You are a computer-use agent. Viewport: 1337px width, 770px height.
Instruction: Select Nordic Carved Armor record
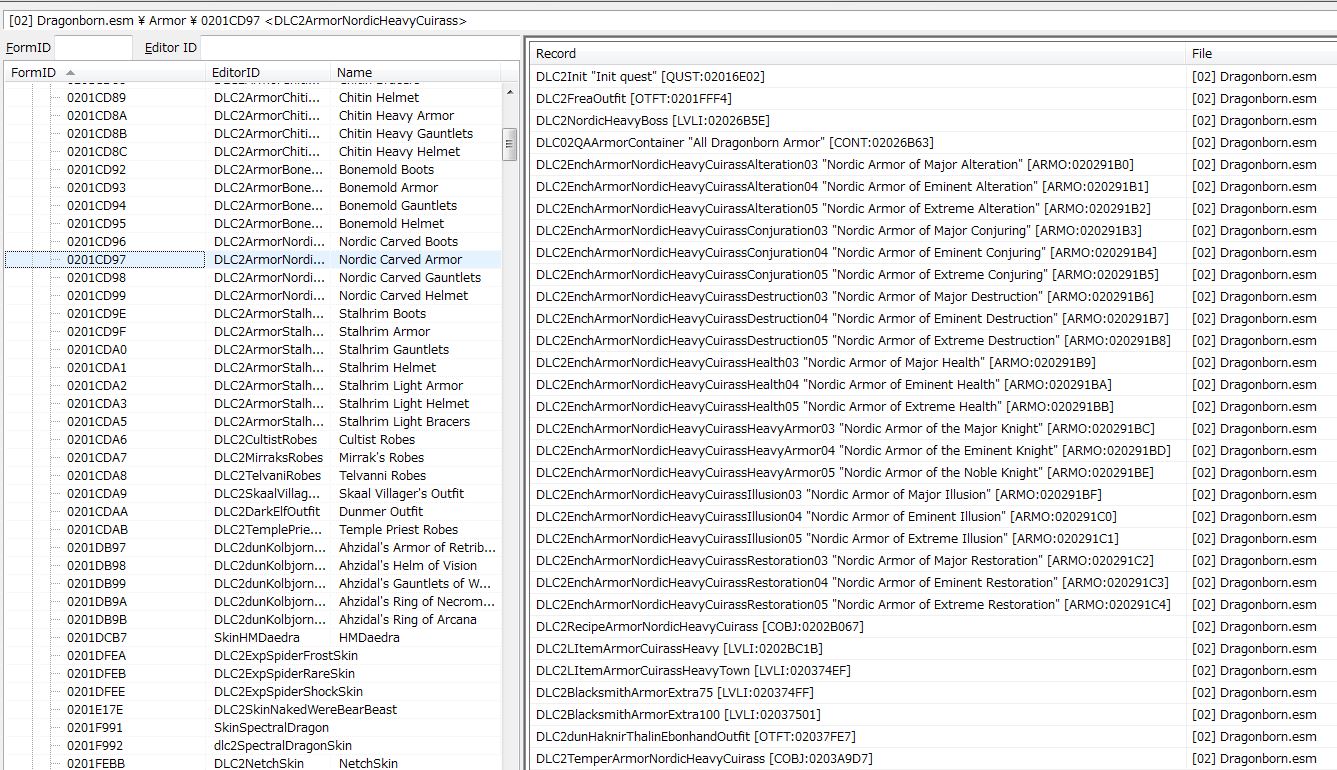click(x=253, y=260)
